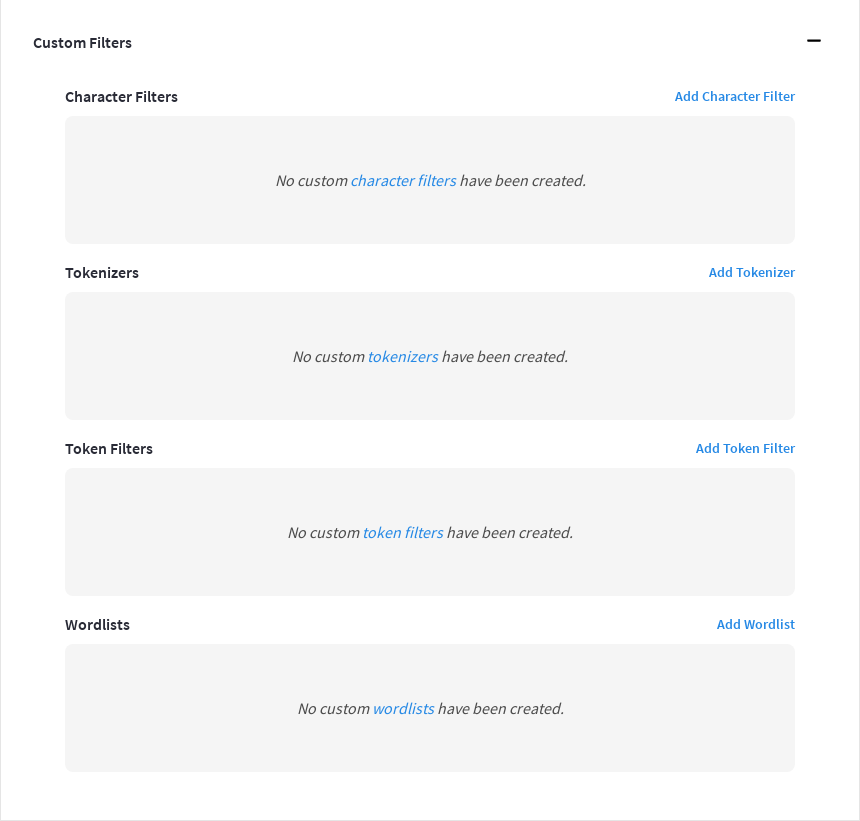This screenshot has width=860, height=821.
Task: Select the Custom Filters heading
Action: [83, 43]
